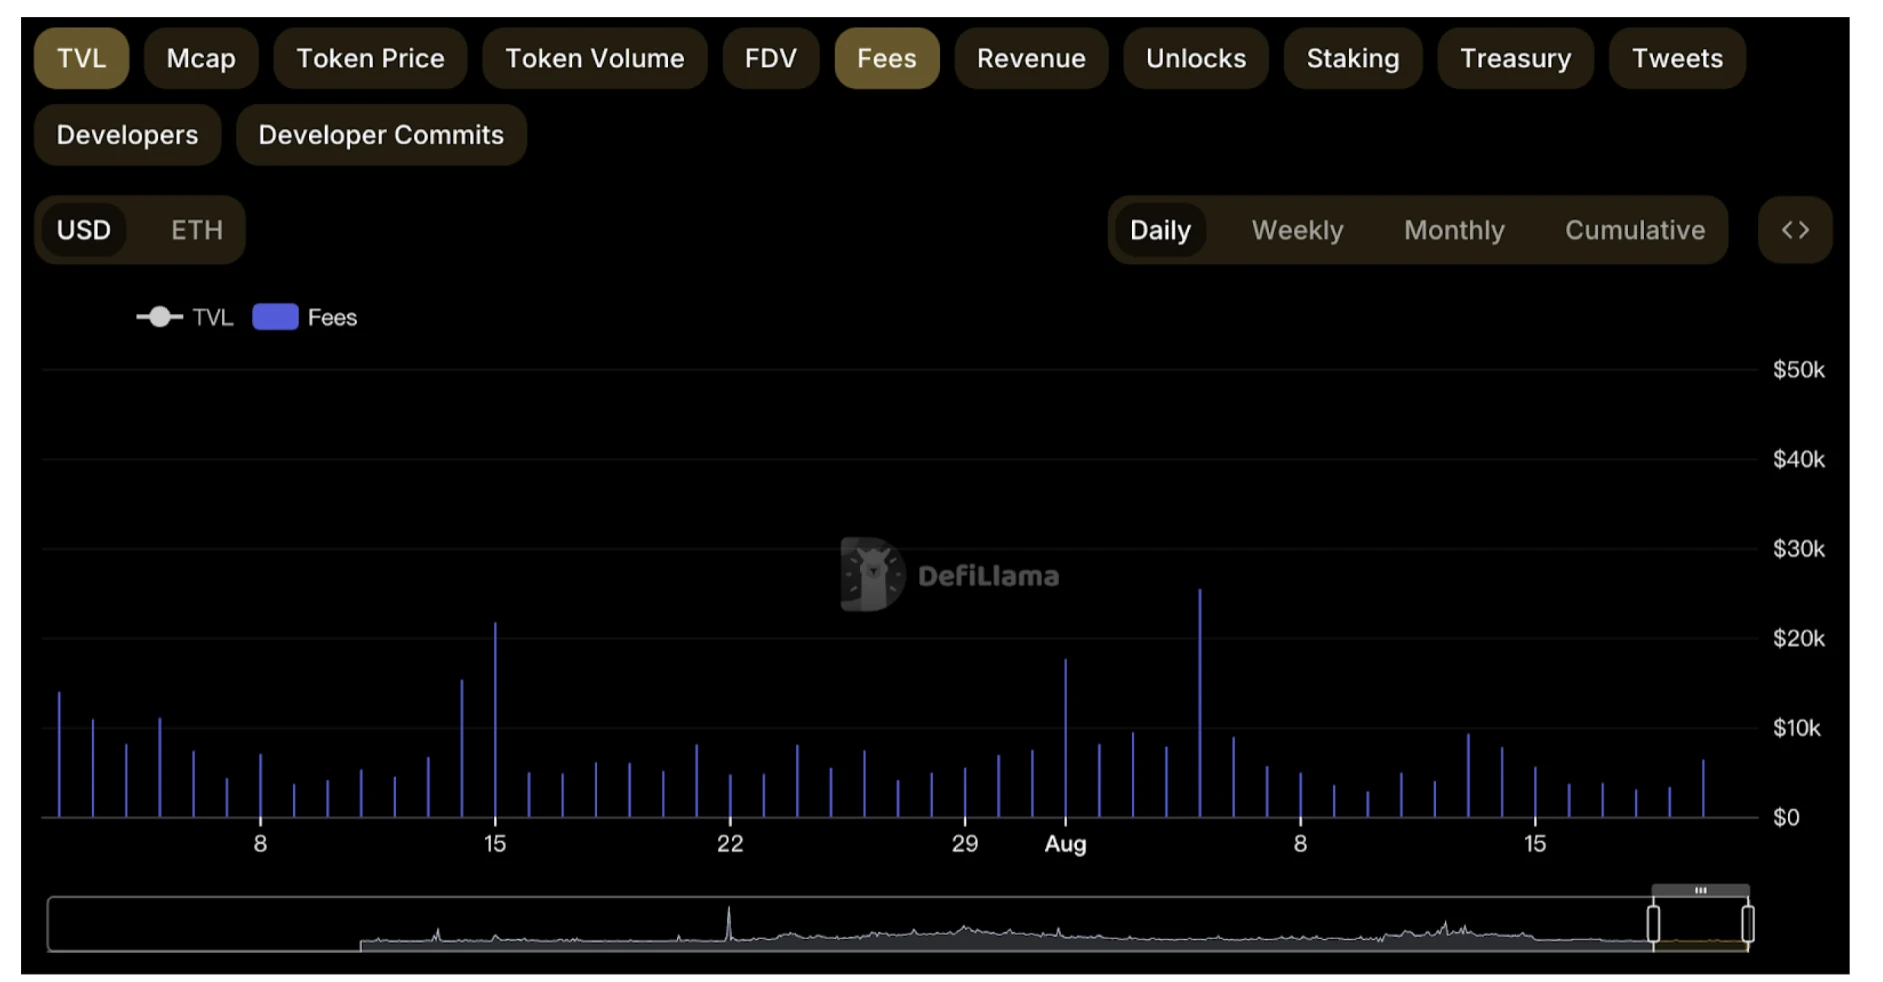Disable the Fees metric chip
1883x982 pixels.
click(x=886, y=58)
